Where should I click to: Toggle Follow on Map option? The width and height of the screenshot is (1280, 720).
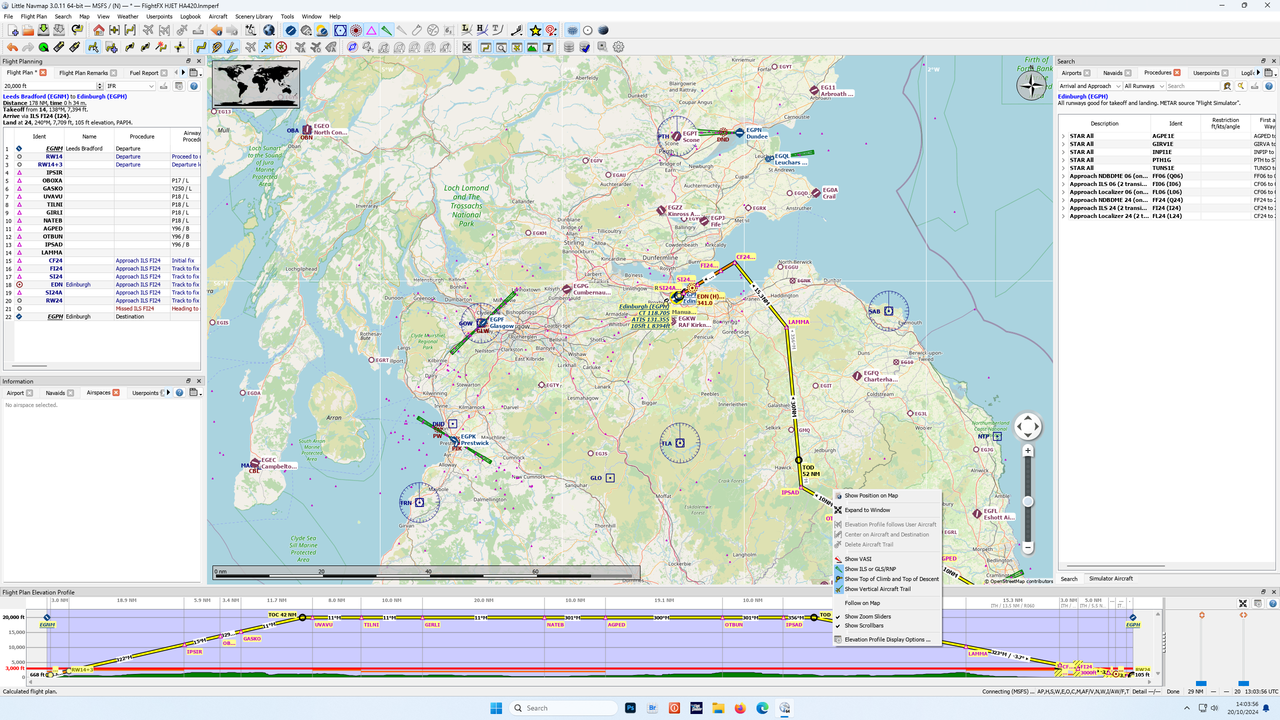tap(862, 603)
